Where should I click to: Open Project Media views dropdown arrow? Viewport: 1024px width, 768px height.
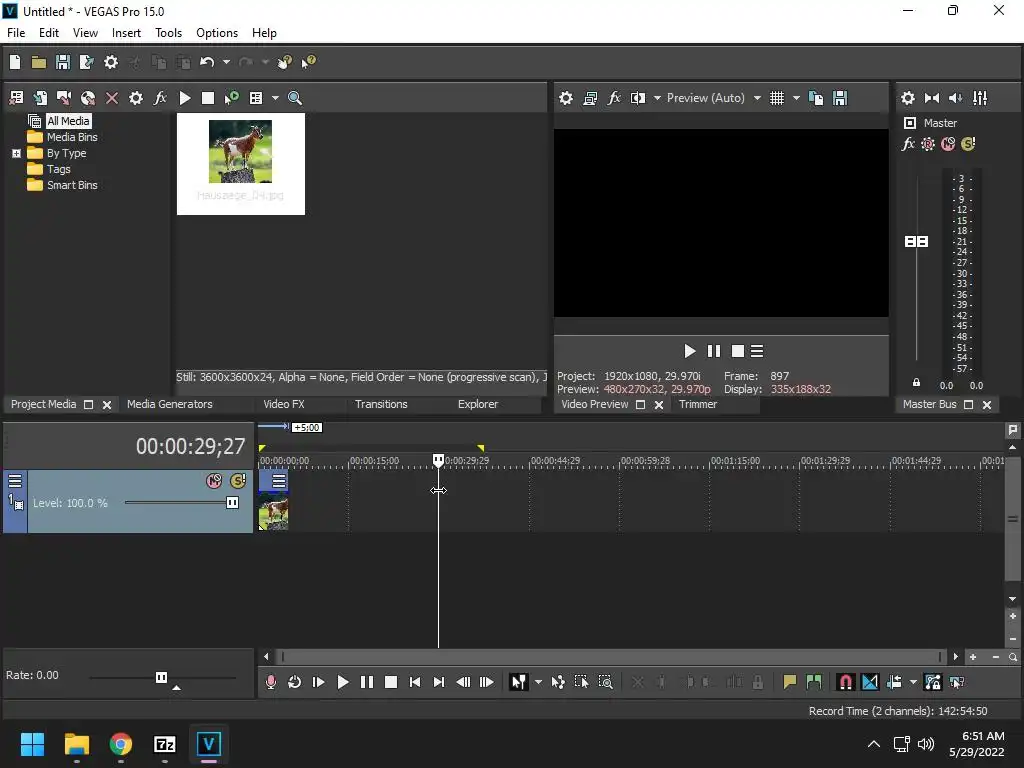(275, 98)
